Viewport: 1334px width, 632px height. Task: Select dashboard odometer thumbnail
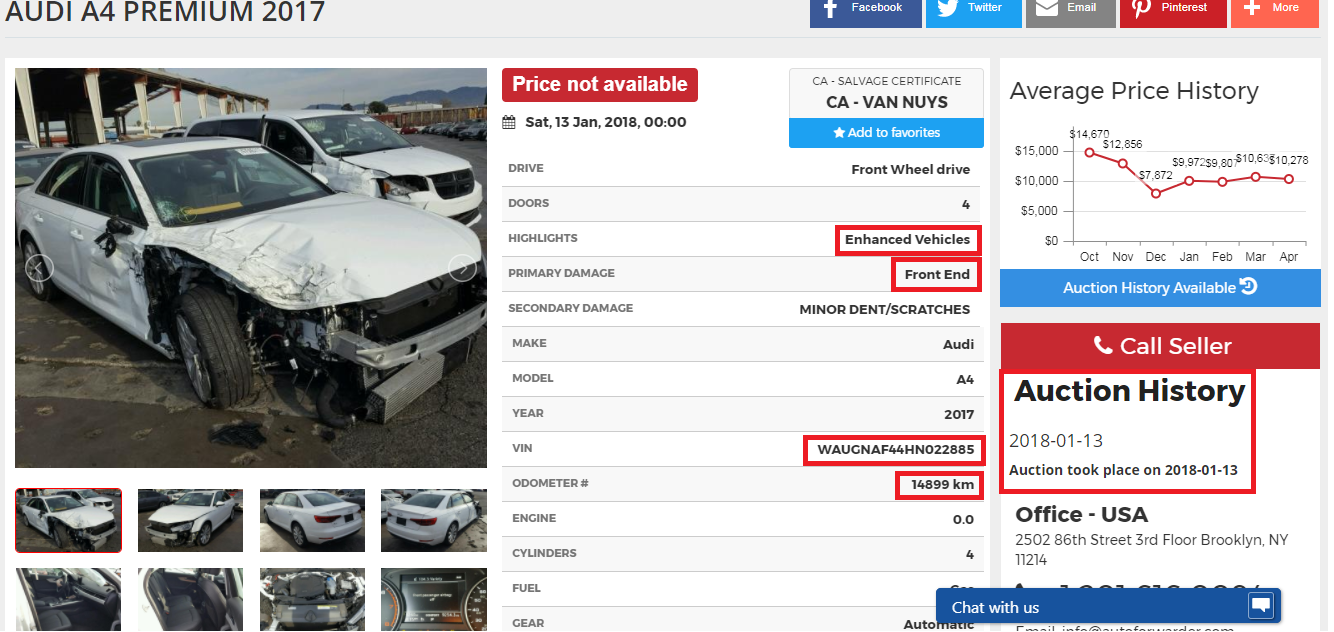[434, 600]
